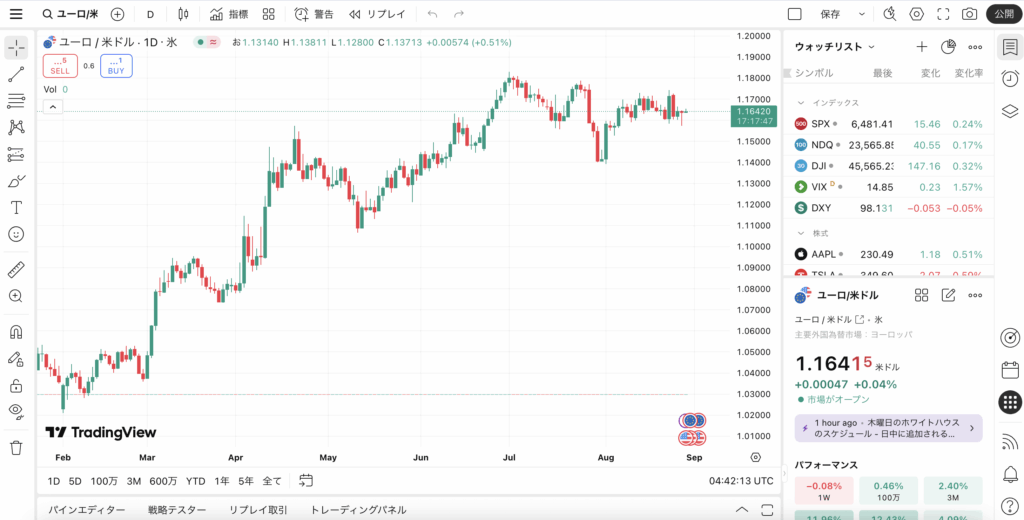Select the 1D time range
The height and width of the screenshot is (520, 1024).
[54, 481]
